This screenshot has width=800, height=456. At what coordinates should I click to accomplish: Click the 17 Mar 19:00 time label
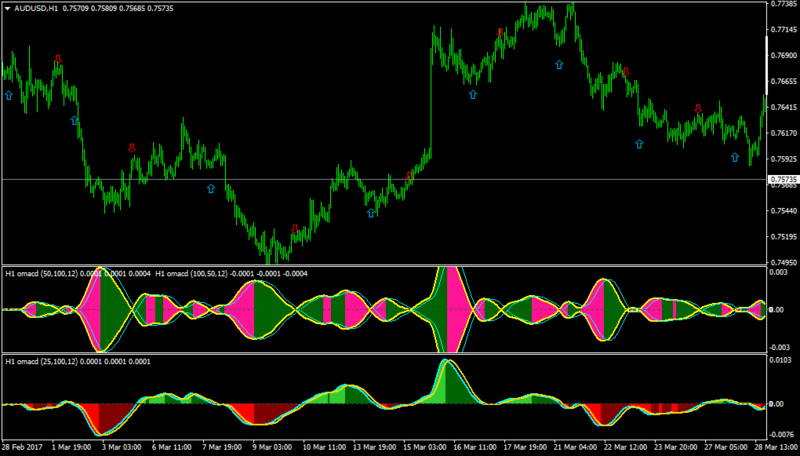click(x=526, y=447)
